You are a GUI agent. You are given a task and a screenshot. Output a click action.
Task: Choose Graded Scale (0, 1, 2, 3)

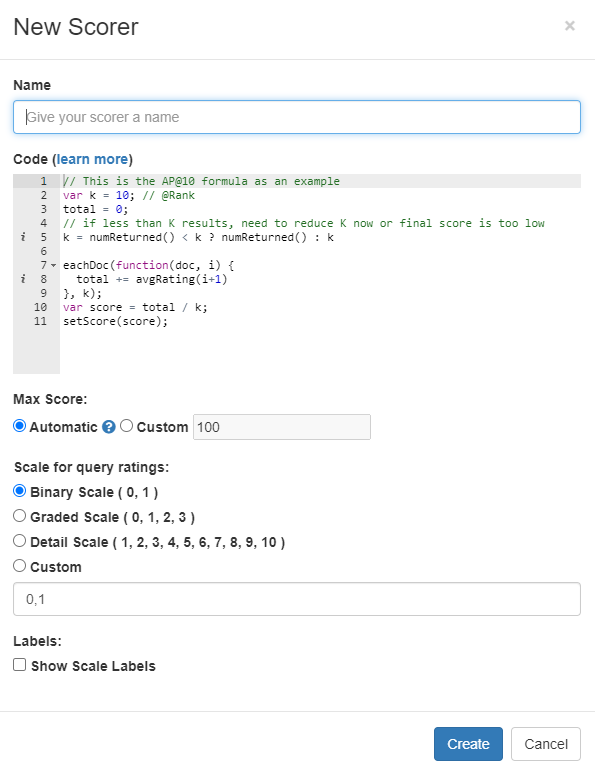point(19,516)
